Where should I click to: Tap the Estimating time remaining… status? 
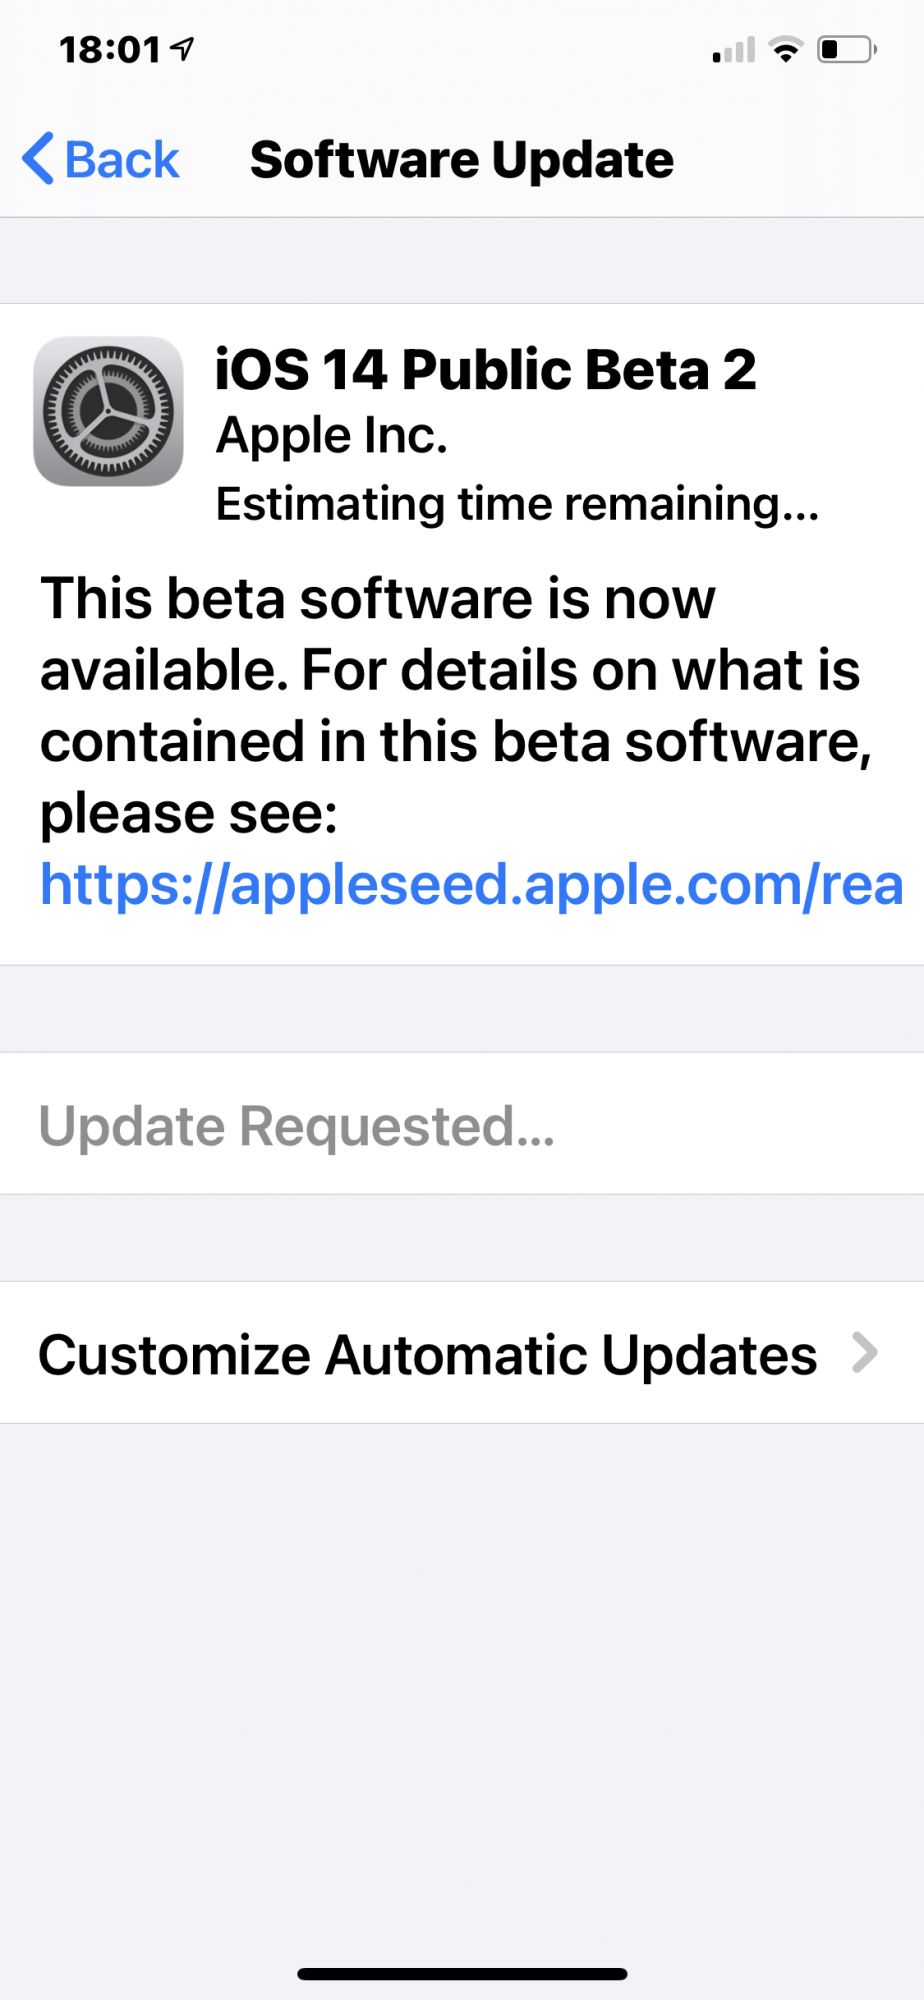[x=518, y=504]
